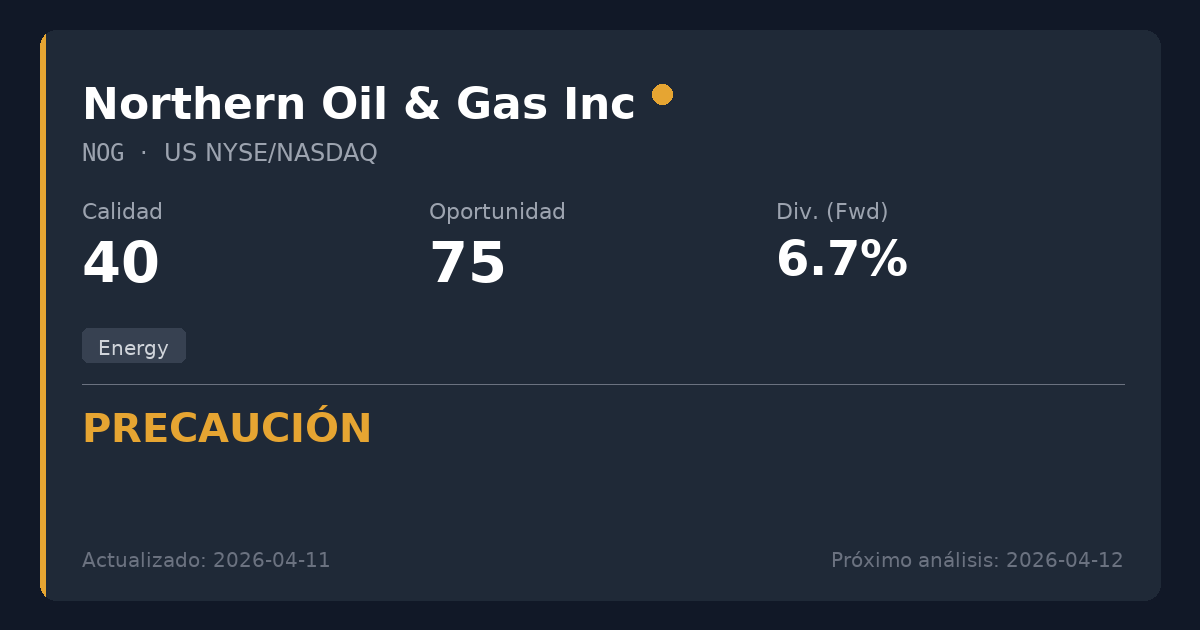Viewport: 1200px width, 630px height.
Task: Click the Oportunidad label
Action: pyautogui.click(x=497, y=212)
